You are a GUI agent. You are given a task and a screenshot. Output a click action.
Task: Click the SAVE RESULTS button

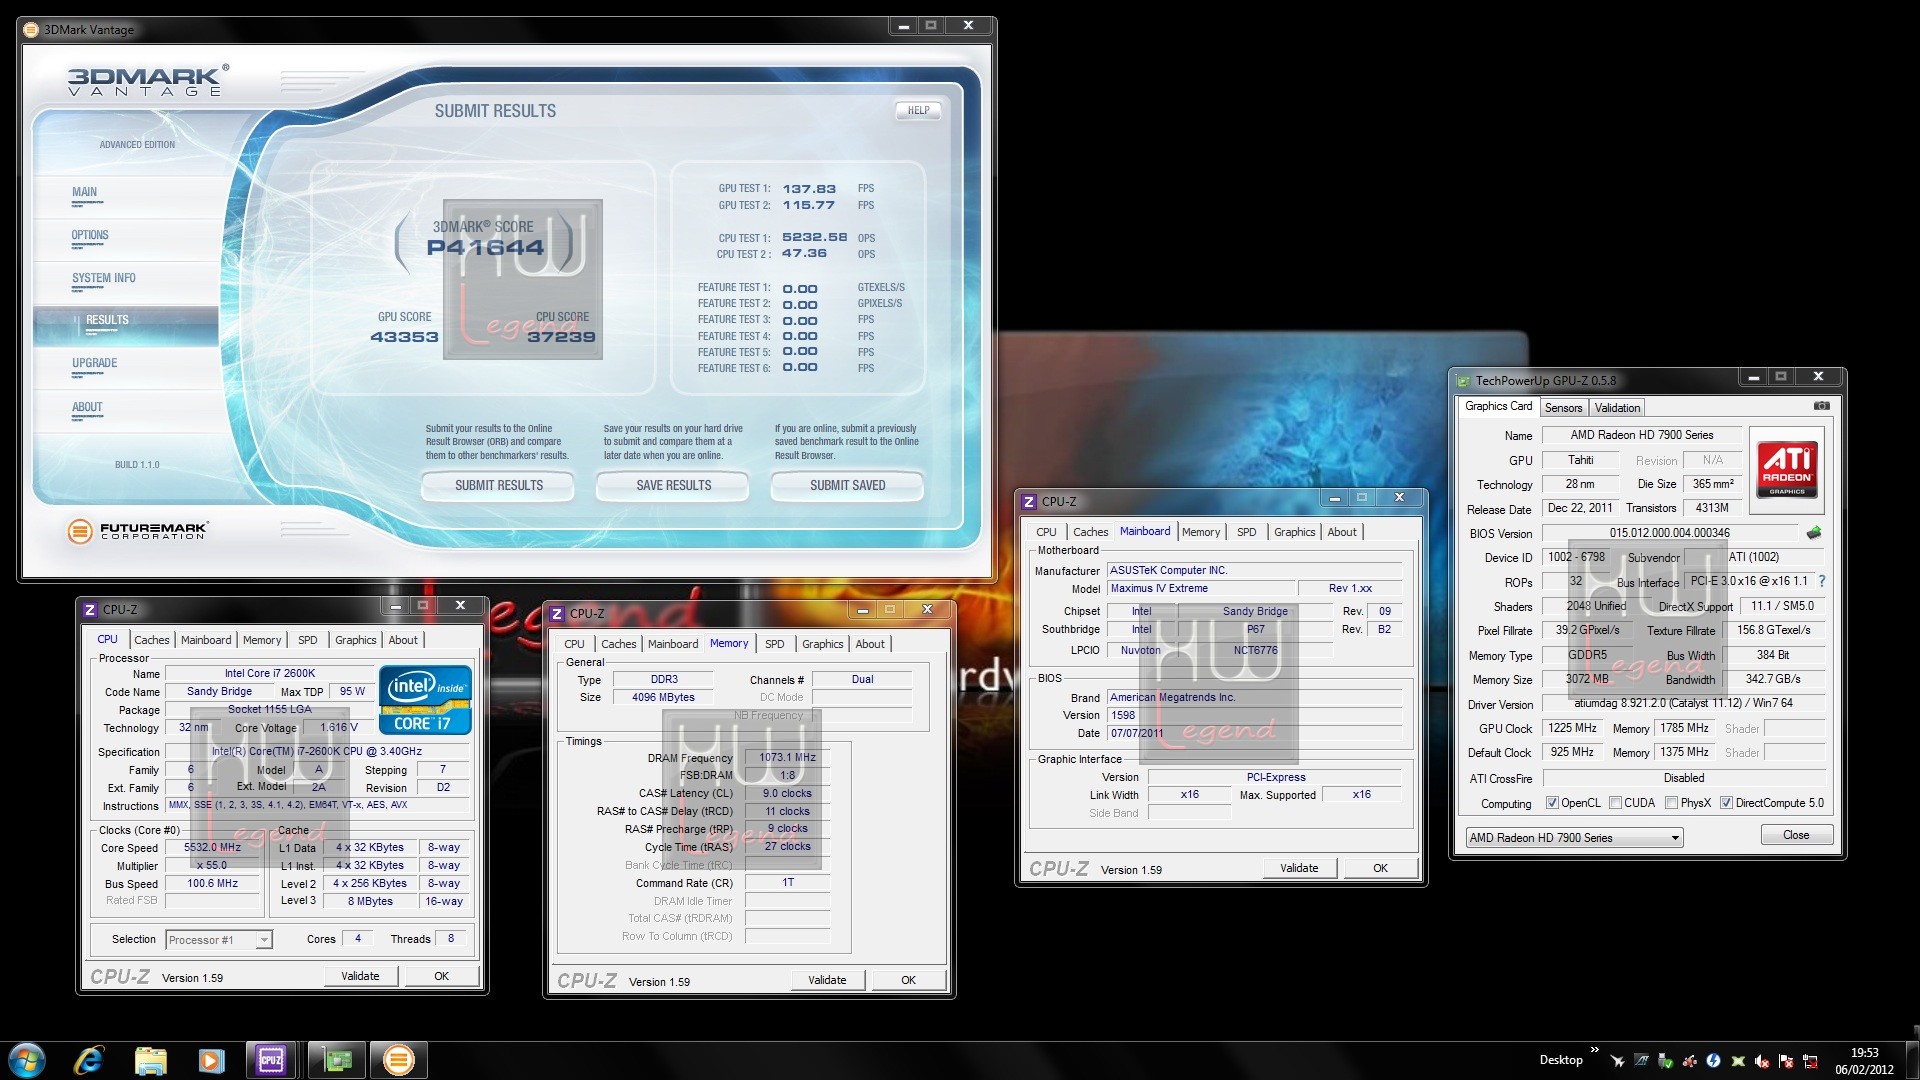coord(673,485)
